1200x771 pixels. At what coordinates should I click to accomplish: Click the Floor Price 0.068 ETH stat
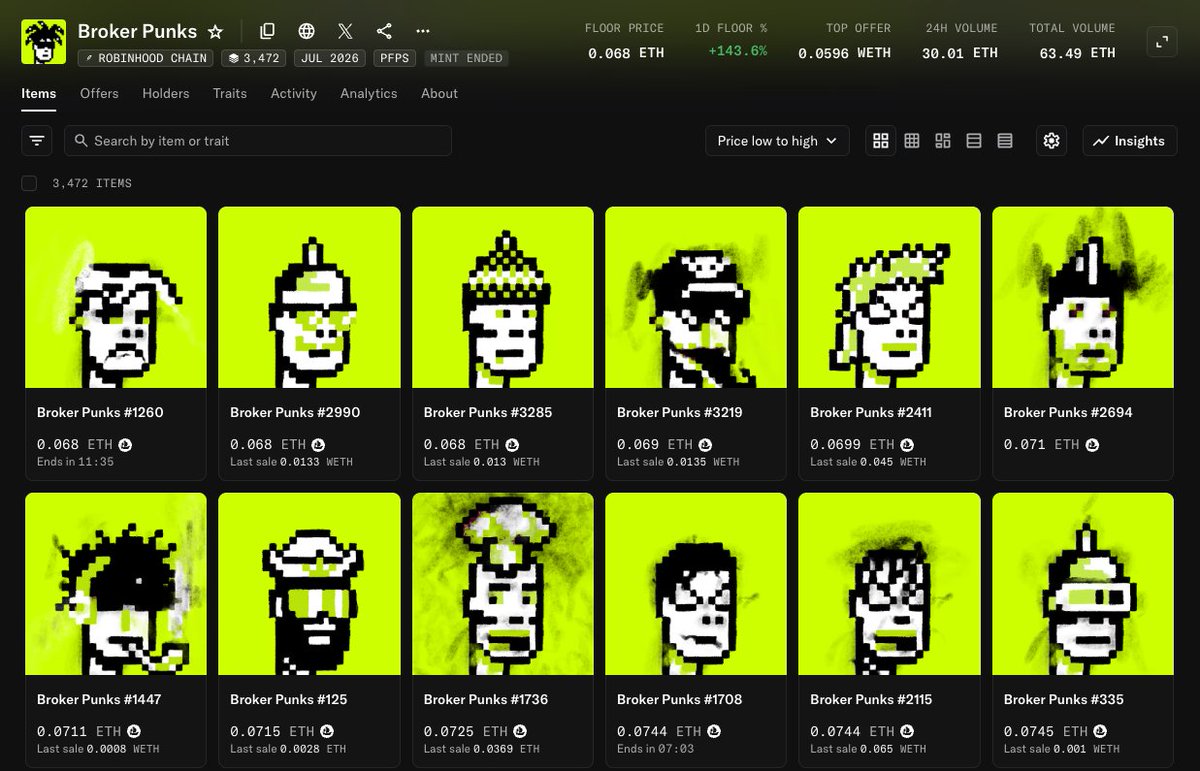tap(625, 41)
